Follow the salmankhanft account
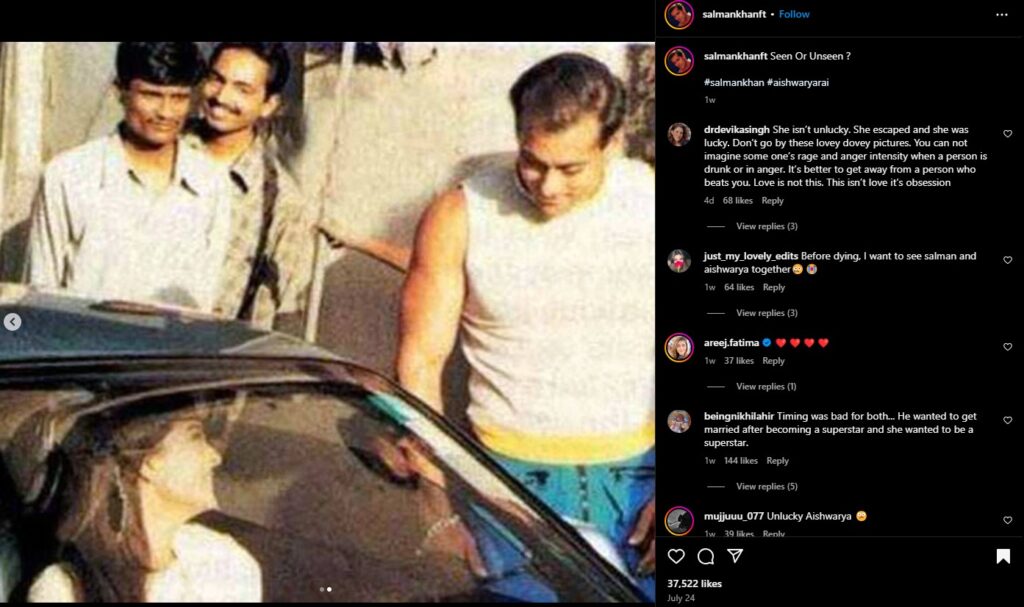Viewport: 1024px width, 607px height. 794,15
